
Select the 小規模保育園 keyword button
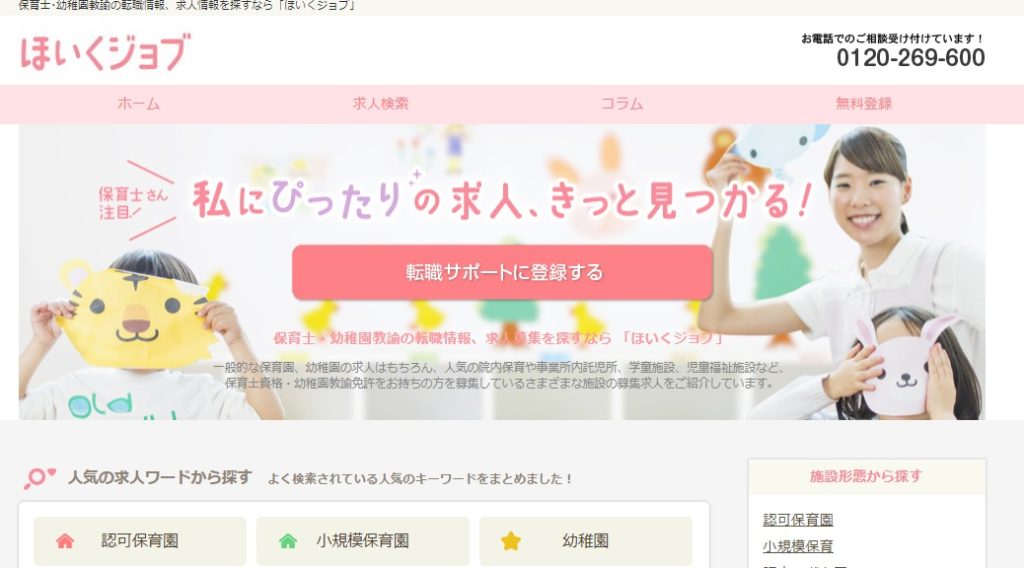click(362, 541)
